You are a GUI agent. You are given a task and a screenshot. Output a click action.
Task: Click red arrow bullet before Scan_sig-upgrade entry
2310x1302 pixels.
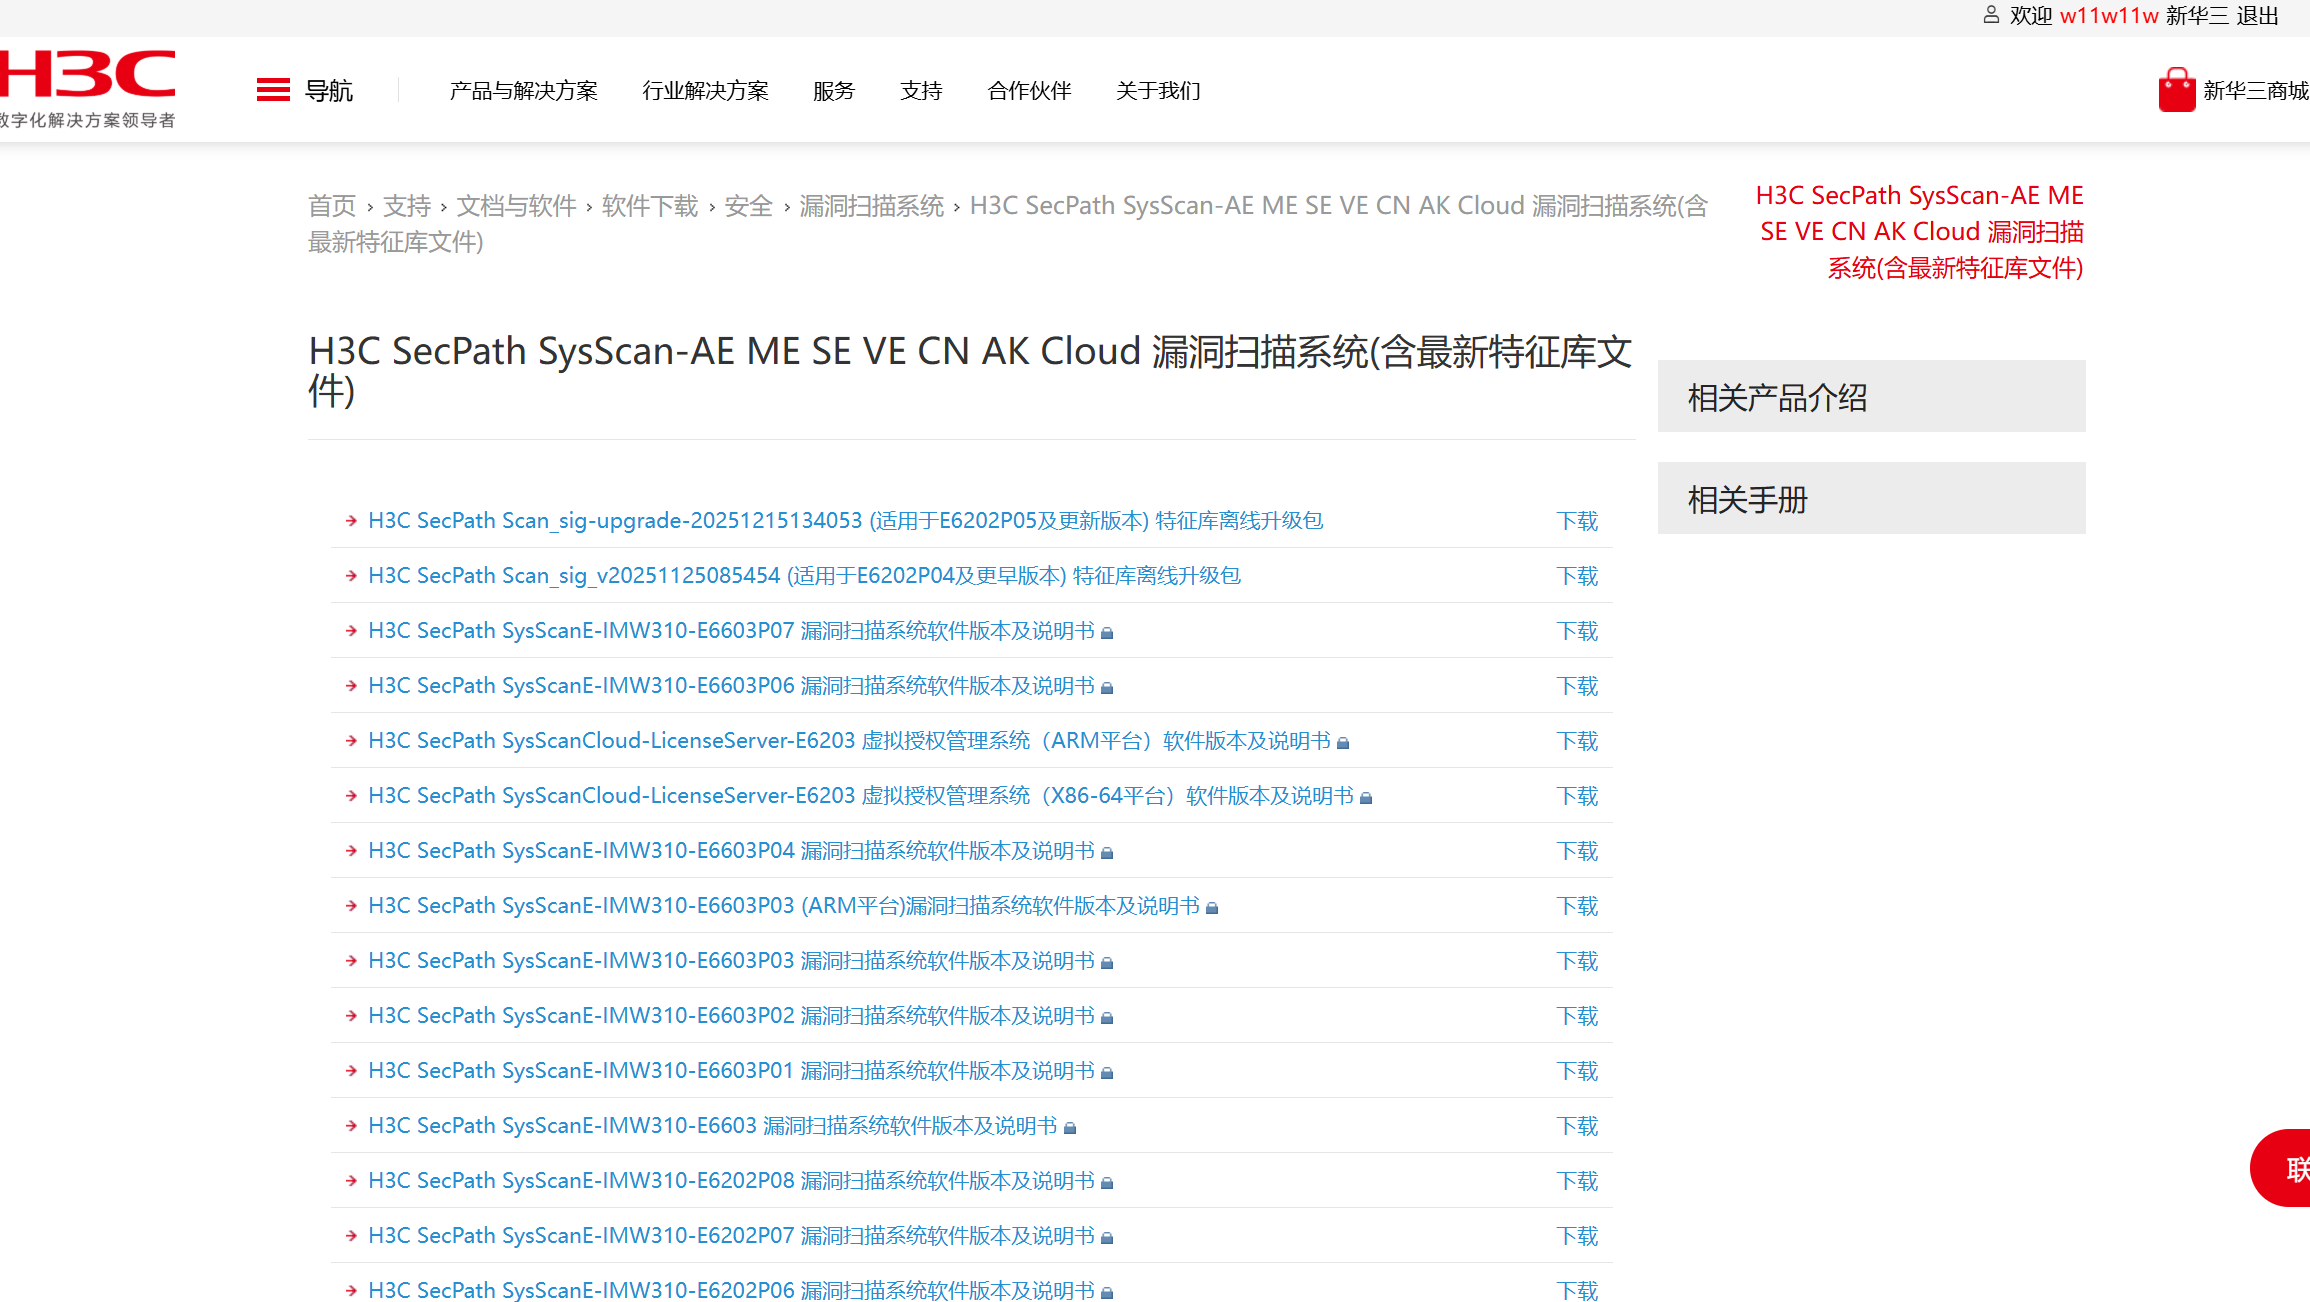point(351,520)
